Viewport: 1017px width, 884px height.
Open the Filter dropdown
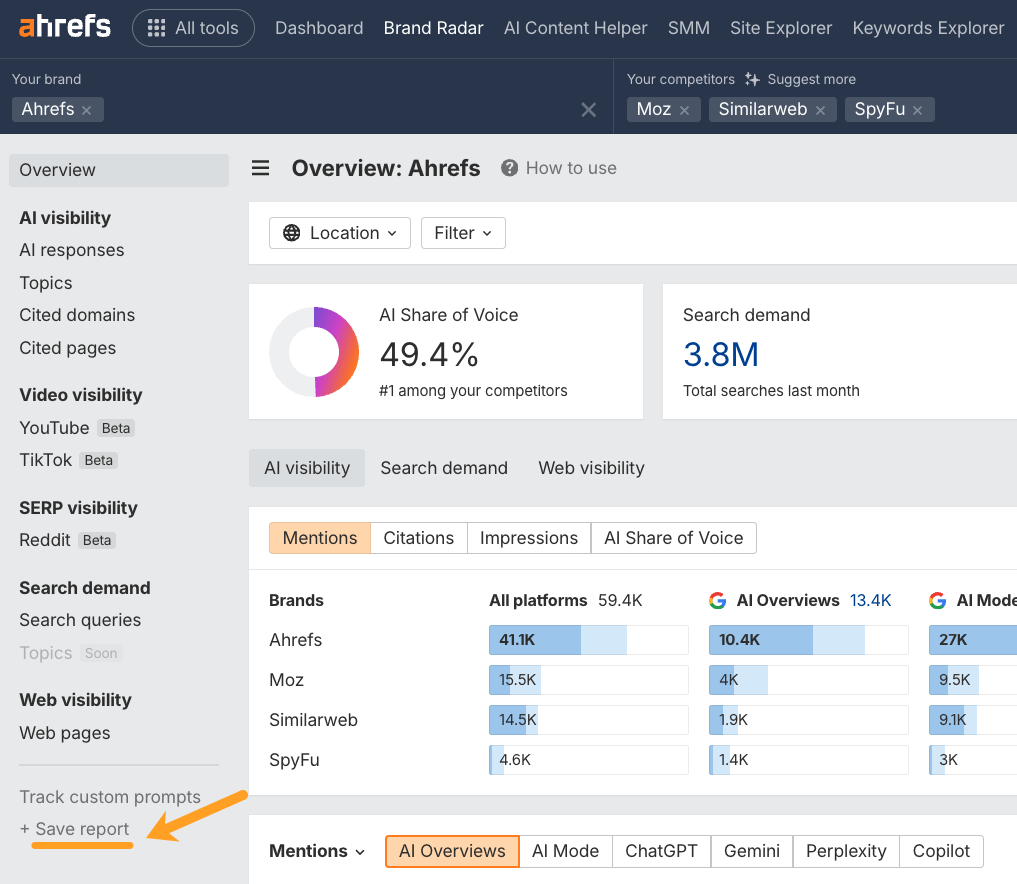[463, 233]
